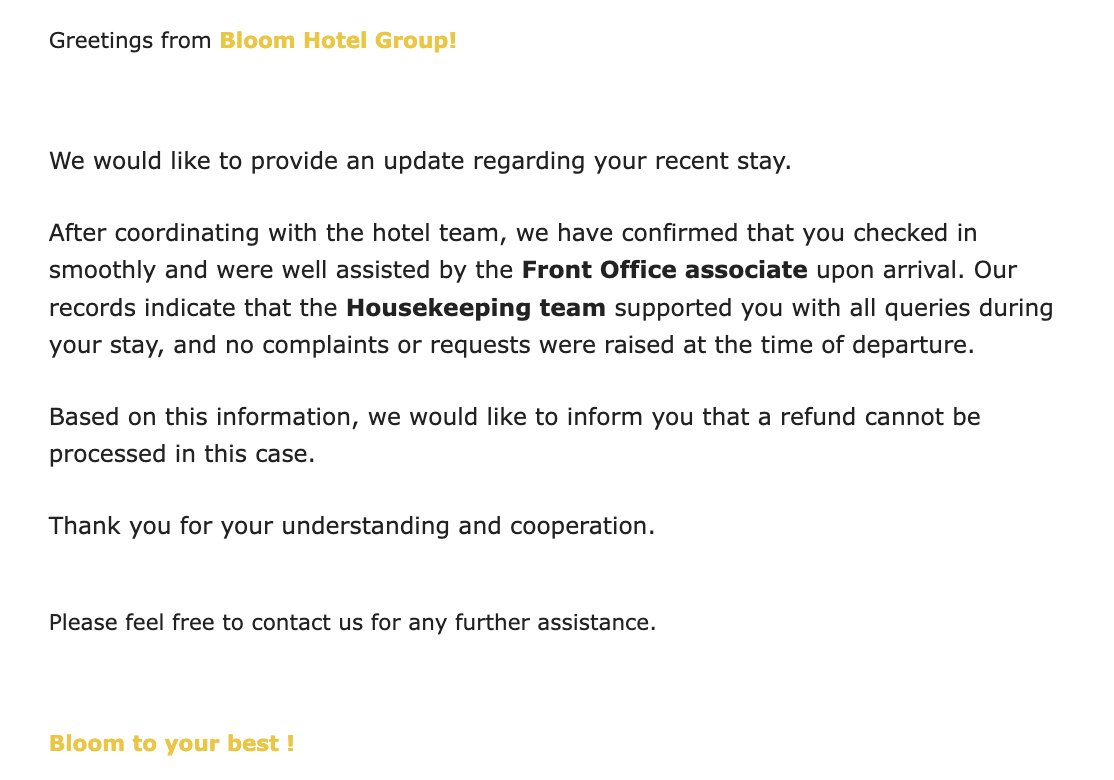Click the word 'Greetings' in the header
The height and width of the screenshot is (780, 1114).
[101, 40]
